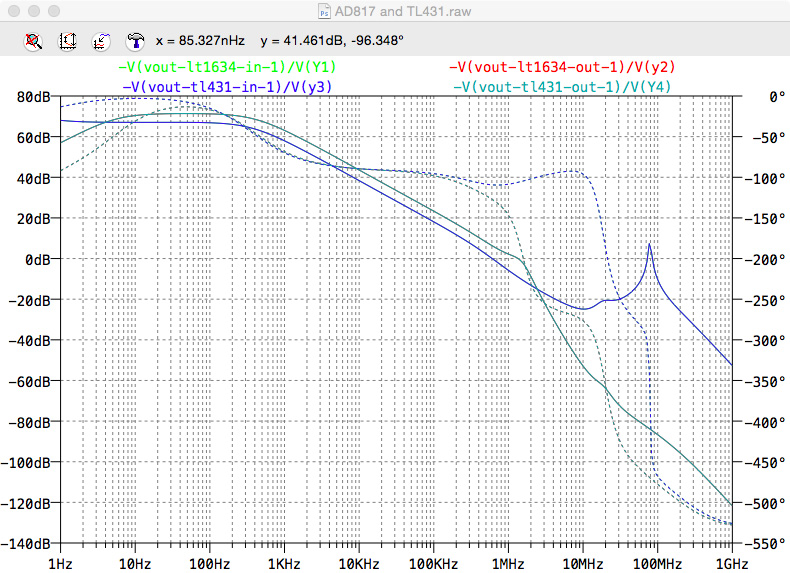Viewport: 790px width, 573px height.
Task: Click the 10KHz frequency axis label
Action: point(359,563)
